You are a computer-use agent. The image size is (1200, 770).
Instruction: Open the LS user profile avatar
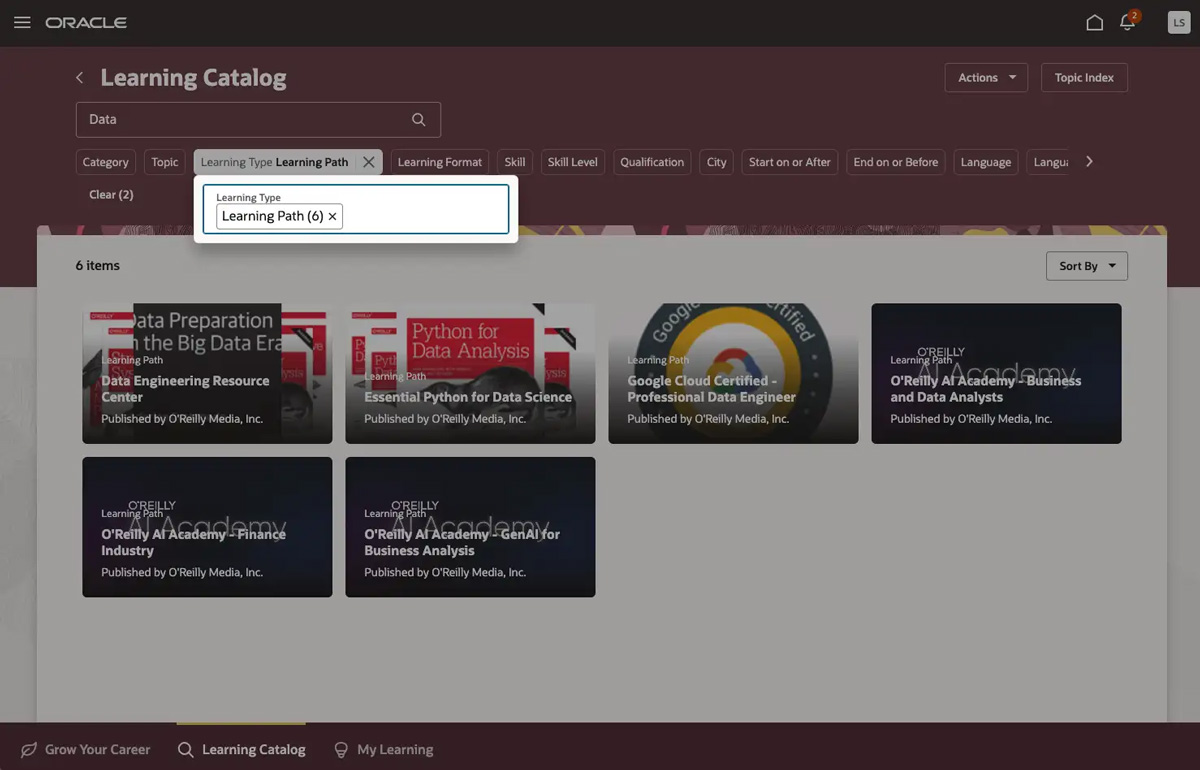(x=1179, y=22)
